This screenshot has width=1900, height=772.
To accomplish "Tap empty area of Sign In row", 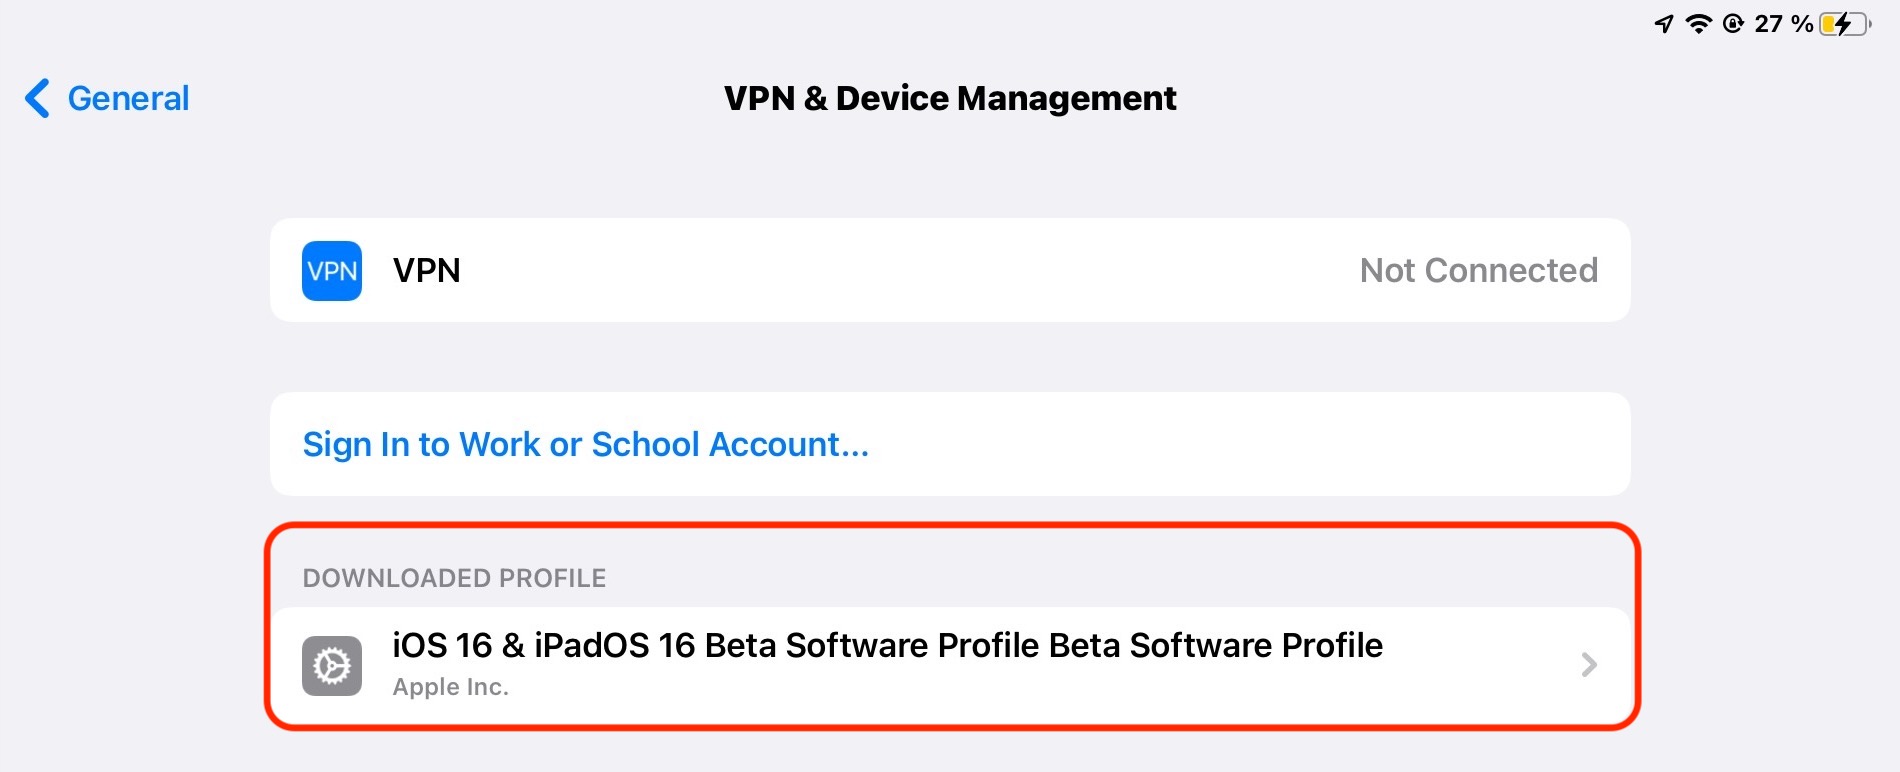I will coord(1250,444).
